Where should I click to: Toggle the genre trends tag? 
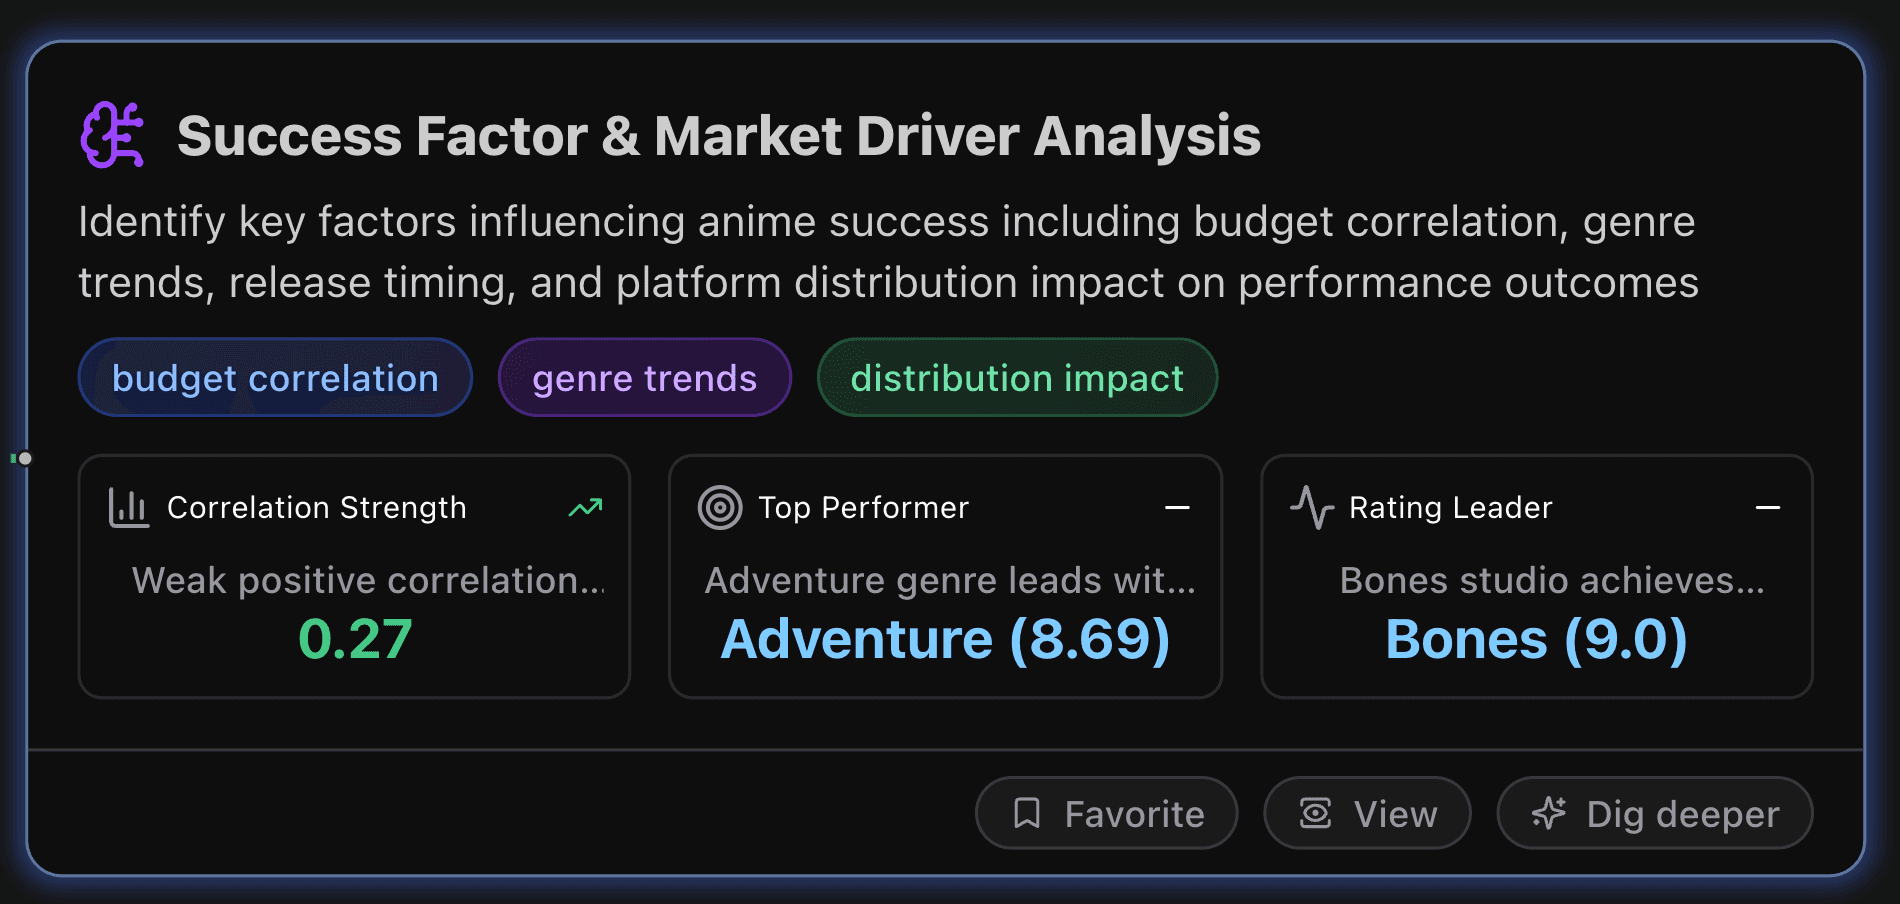click(644, 377)
